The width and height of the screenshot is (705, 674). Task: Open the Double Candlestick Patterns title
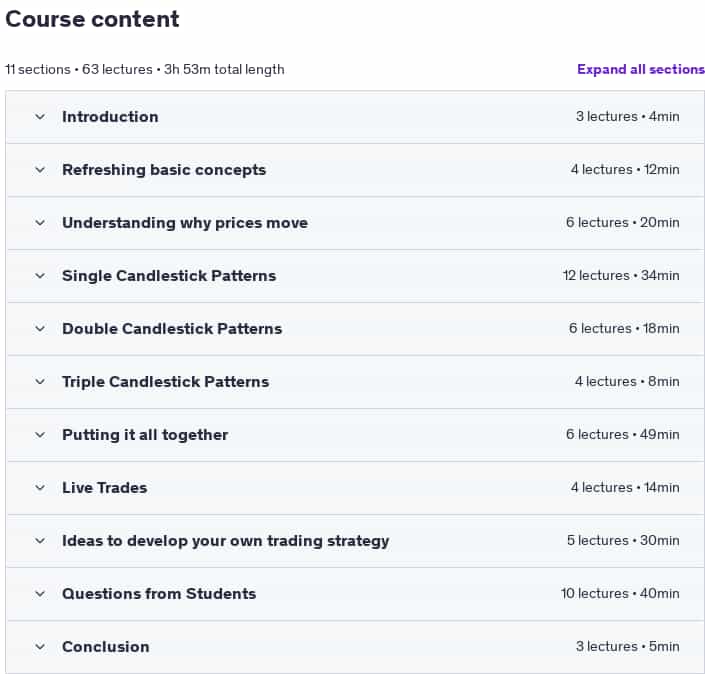tap(172, 329)
